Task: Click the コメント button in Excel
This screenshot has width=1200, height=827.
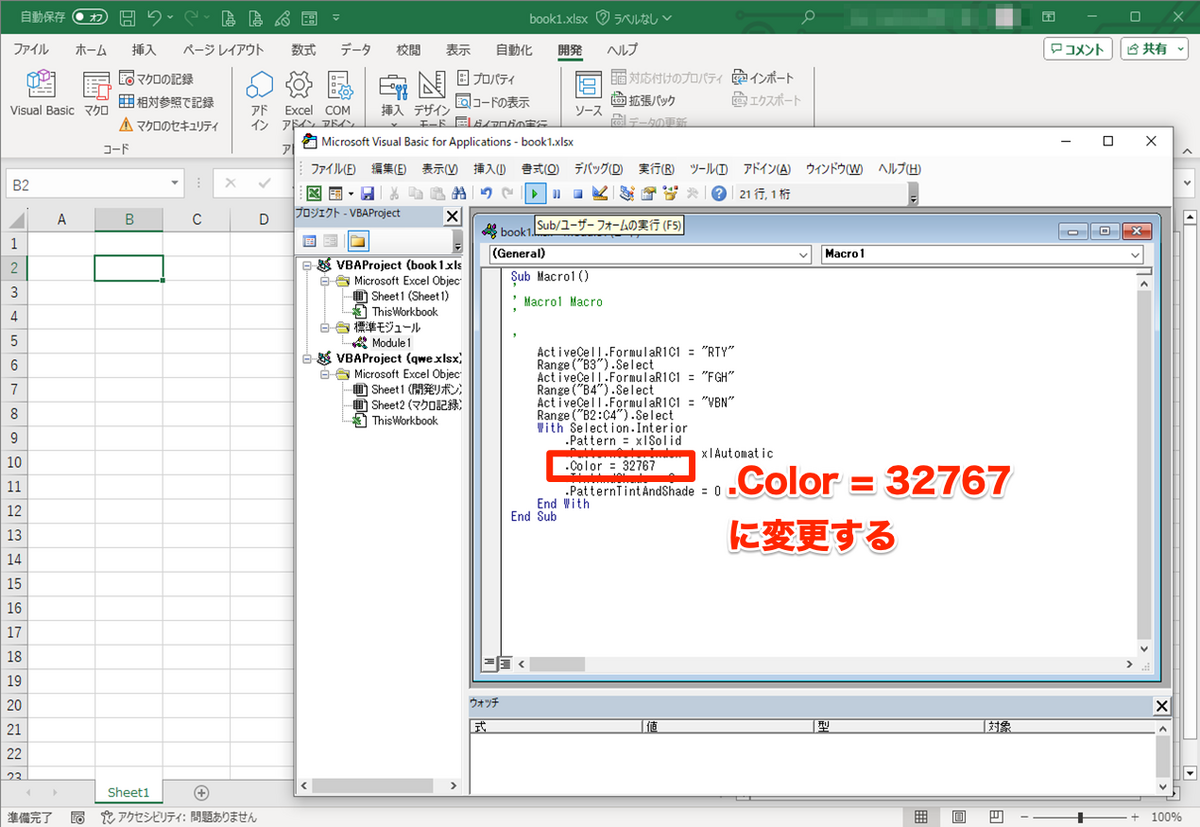Action: 1078,49
